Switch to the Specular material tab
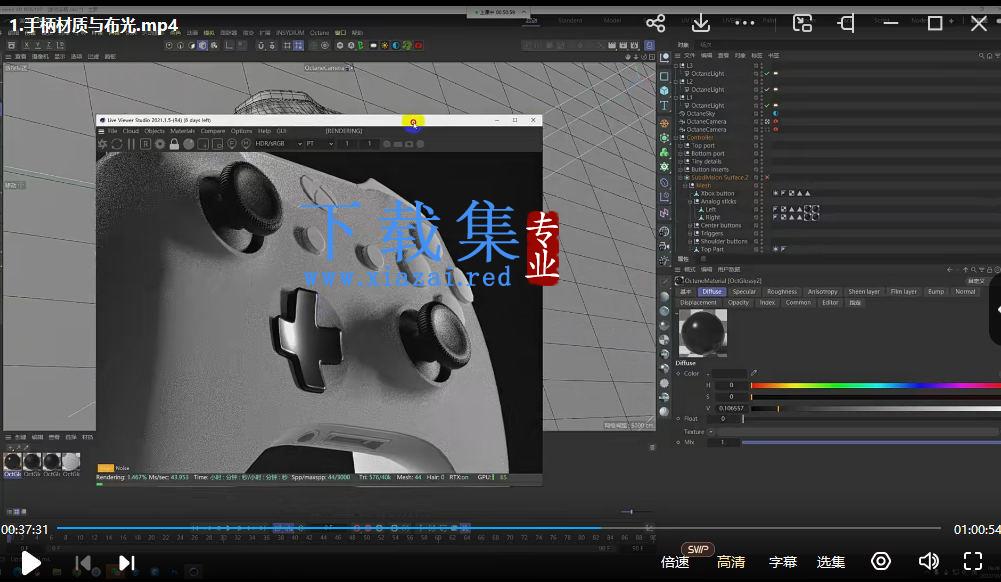The image size is (1001, 582). coord(744,292)
